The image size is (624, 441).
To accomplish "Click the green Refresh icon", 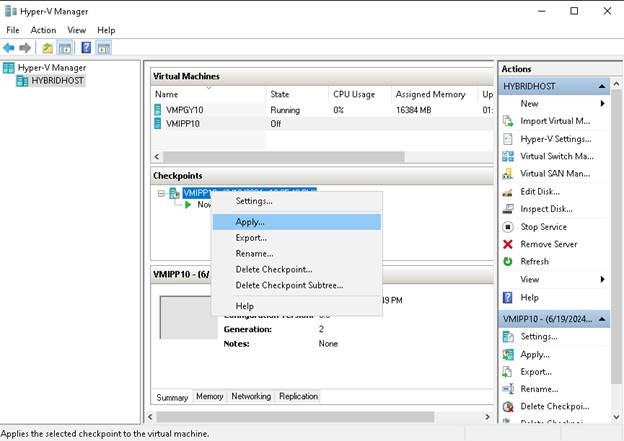I will [508, 261].
